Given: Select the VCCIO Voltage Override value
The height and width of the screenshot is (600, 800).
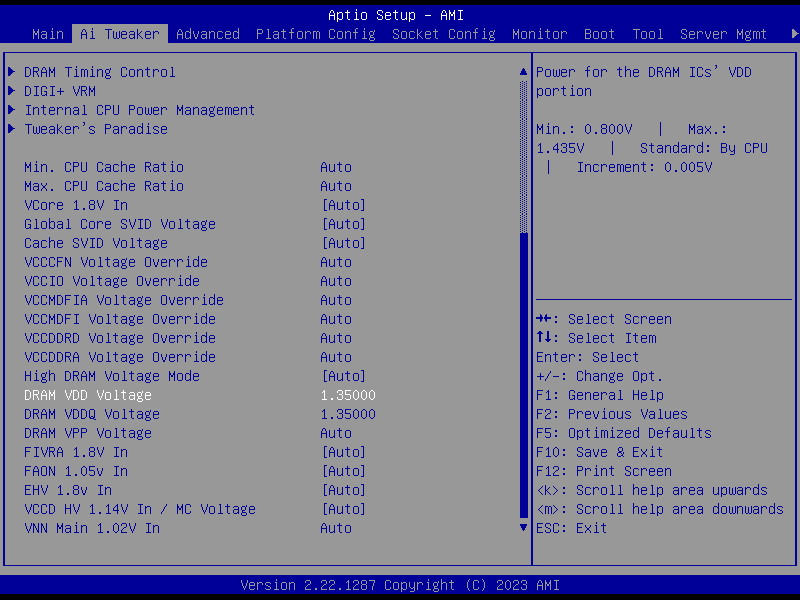Looking at the screenshot, I should click(336, 281).
